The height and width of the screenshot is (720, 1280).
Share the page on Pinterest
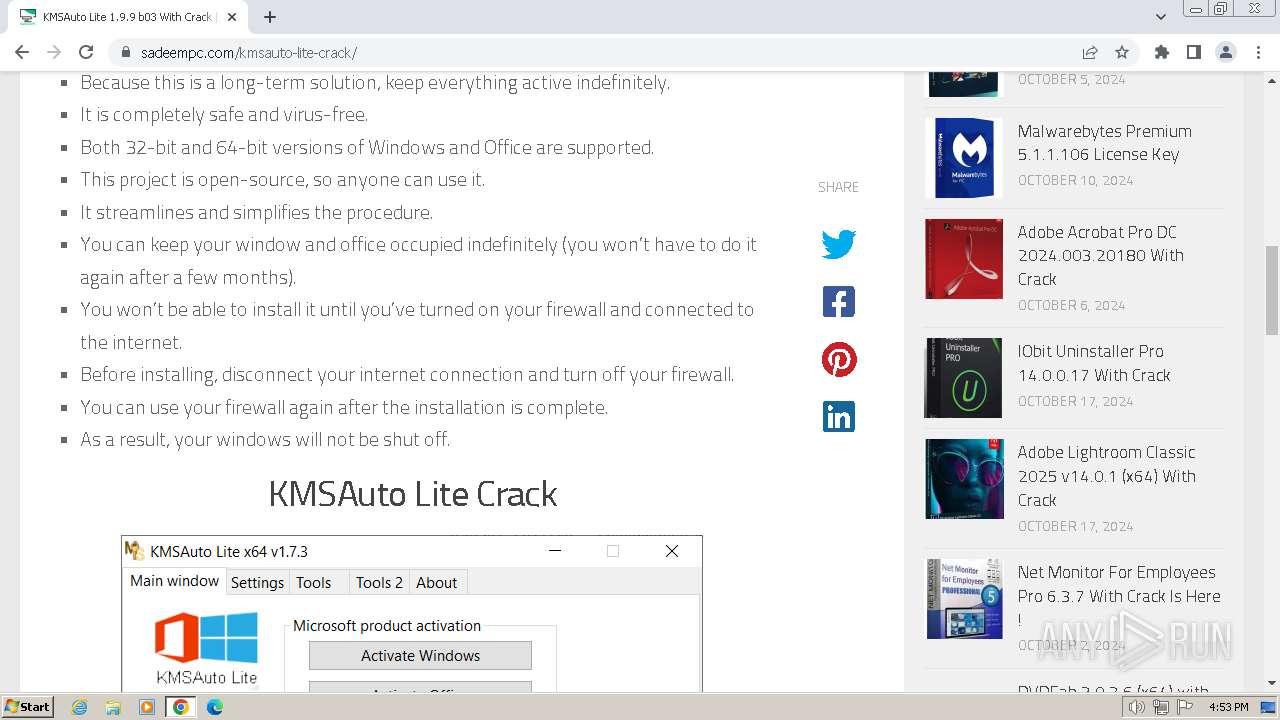coord(838,359)
